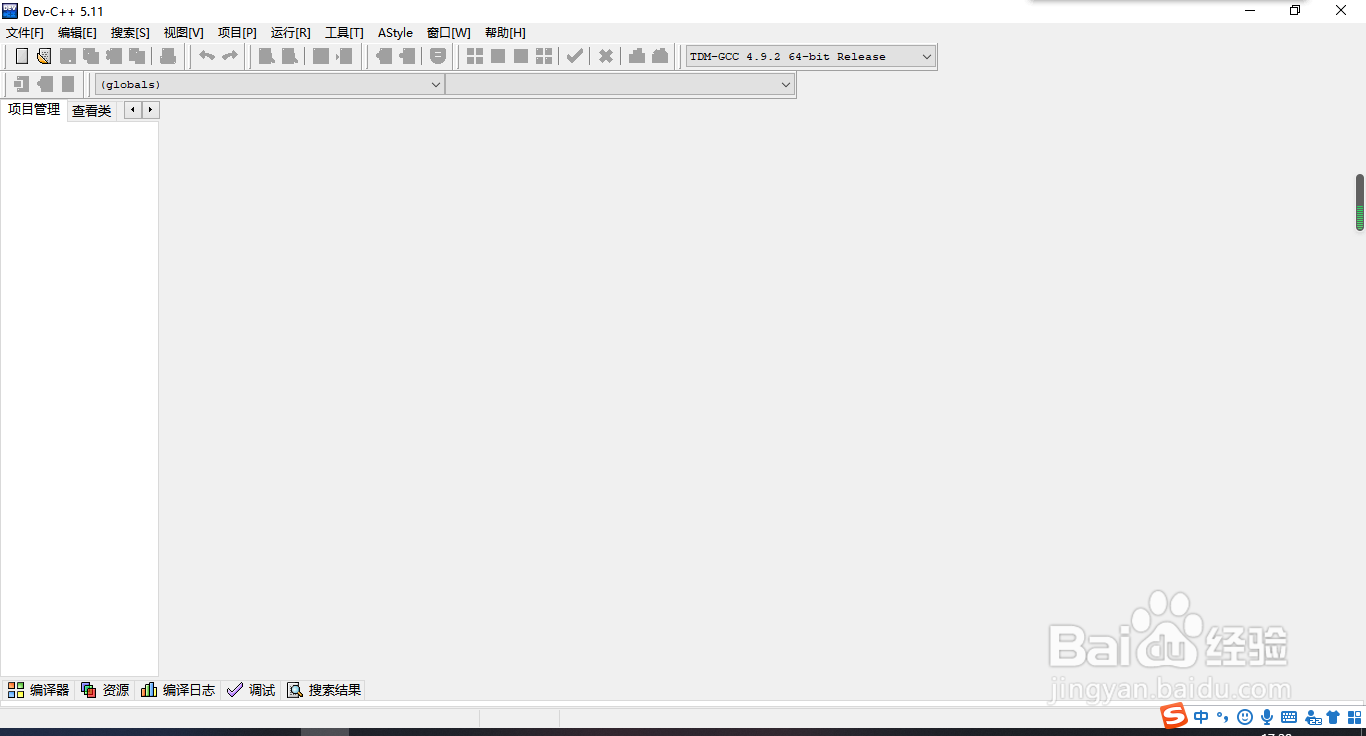Click the Sogou microphone voice input
The height and width of the screenshot is (736, 1366).
pyautogui.click(x=1267, y=717)
